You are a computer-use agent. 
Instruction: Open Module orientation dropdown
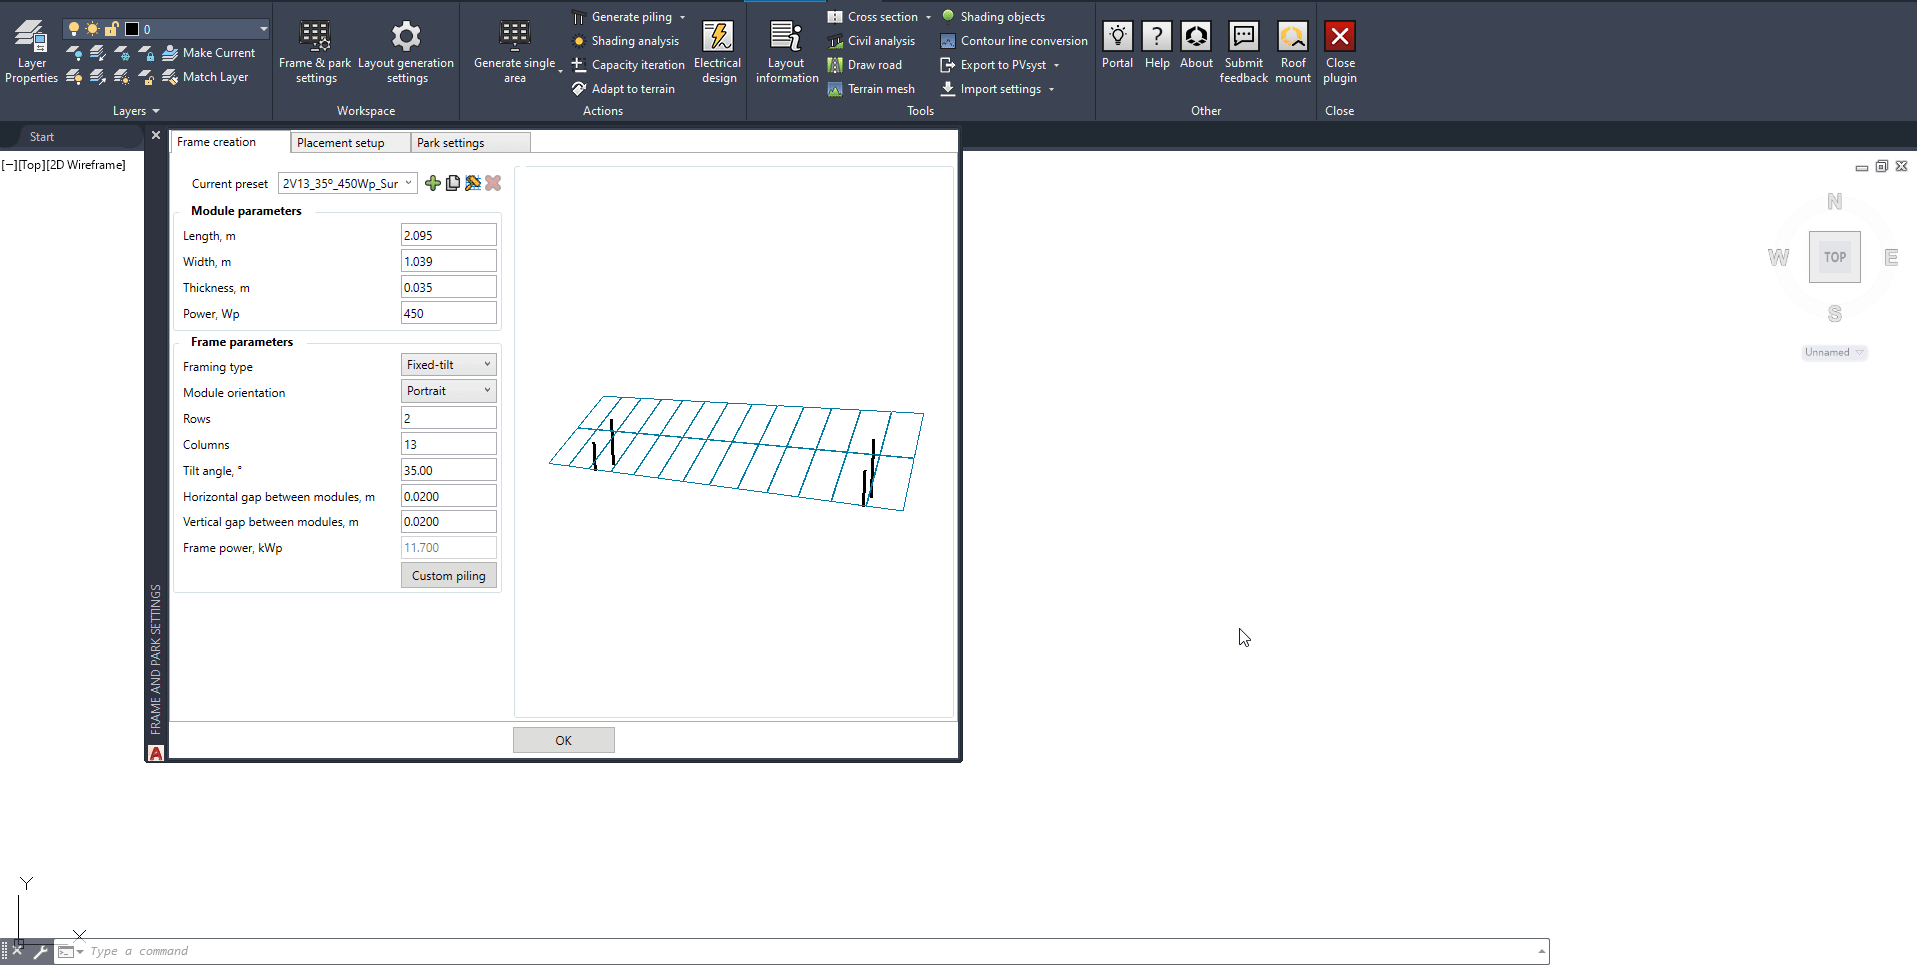click(x=449, y=391)
